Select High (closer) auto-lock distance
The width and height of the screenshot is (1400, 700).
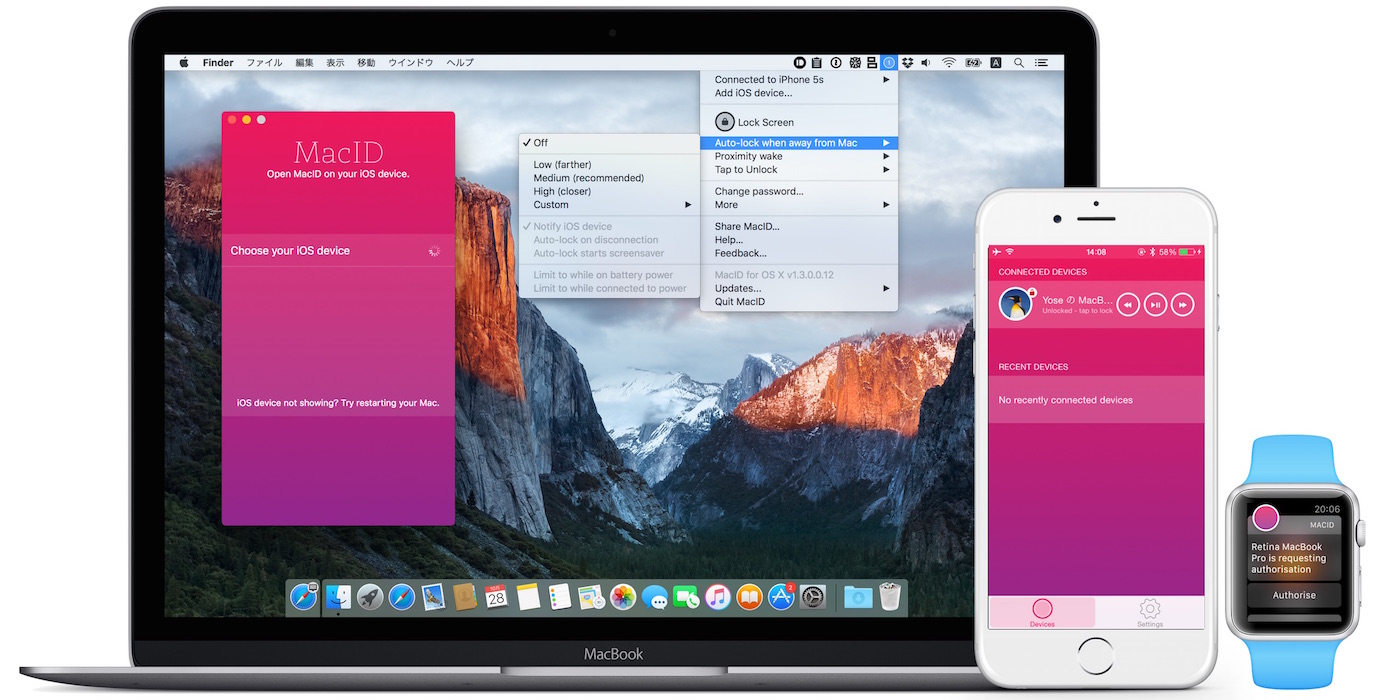coord(609,191)
